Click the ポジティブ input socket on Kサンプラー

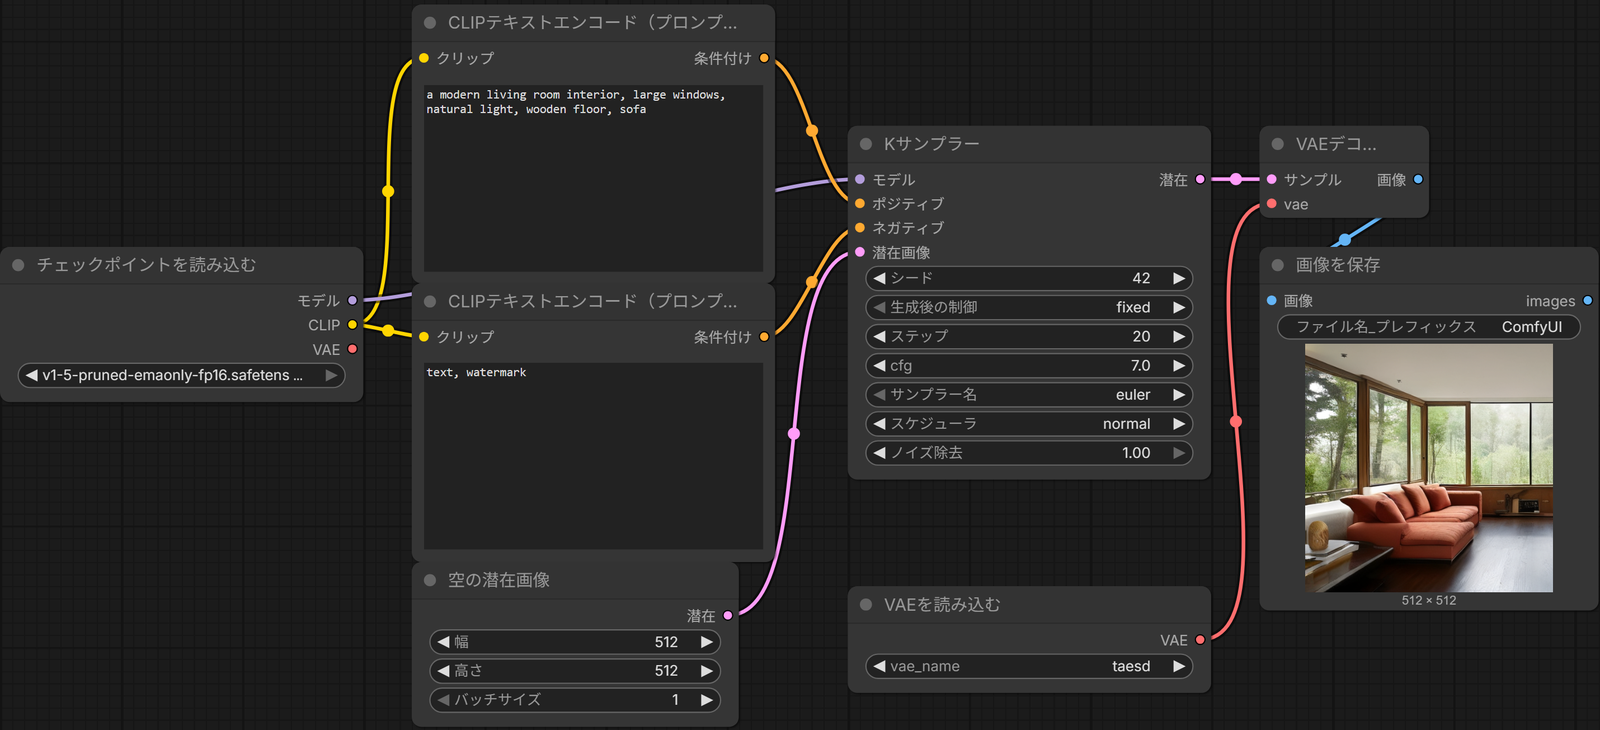[860, 203]
